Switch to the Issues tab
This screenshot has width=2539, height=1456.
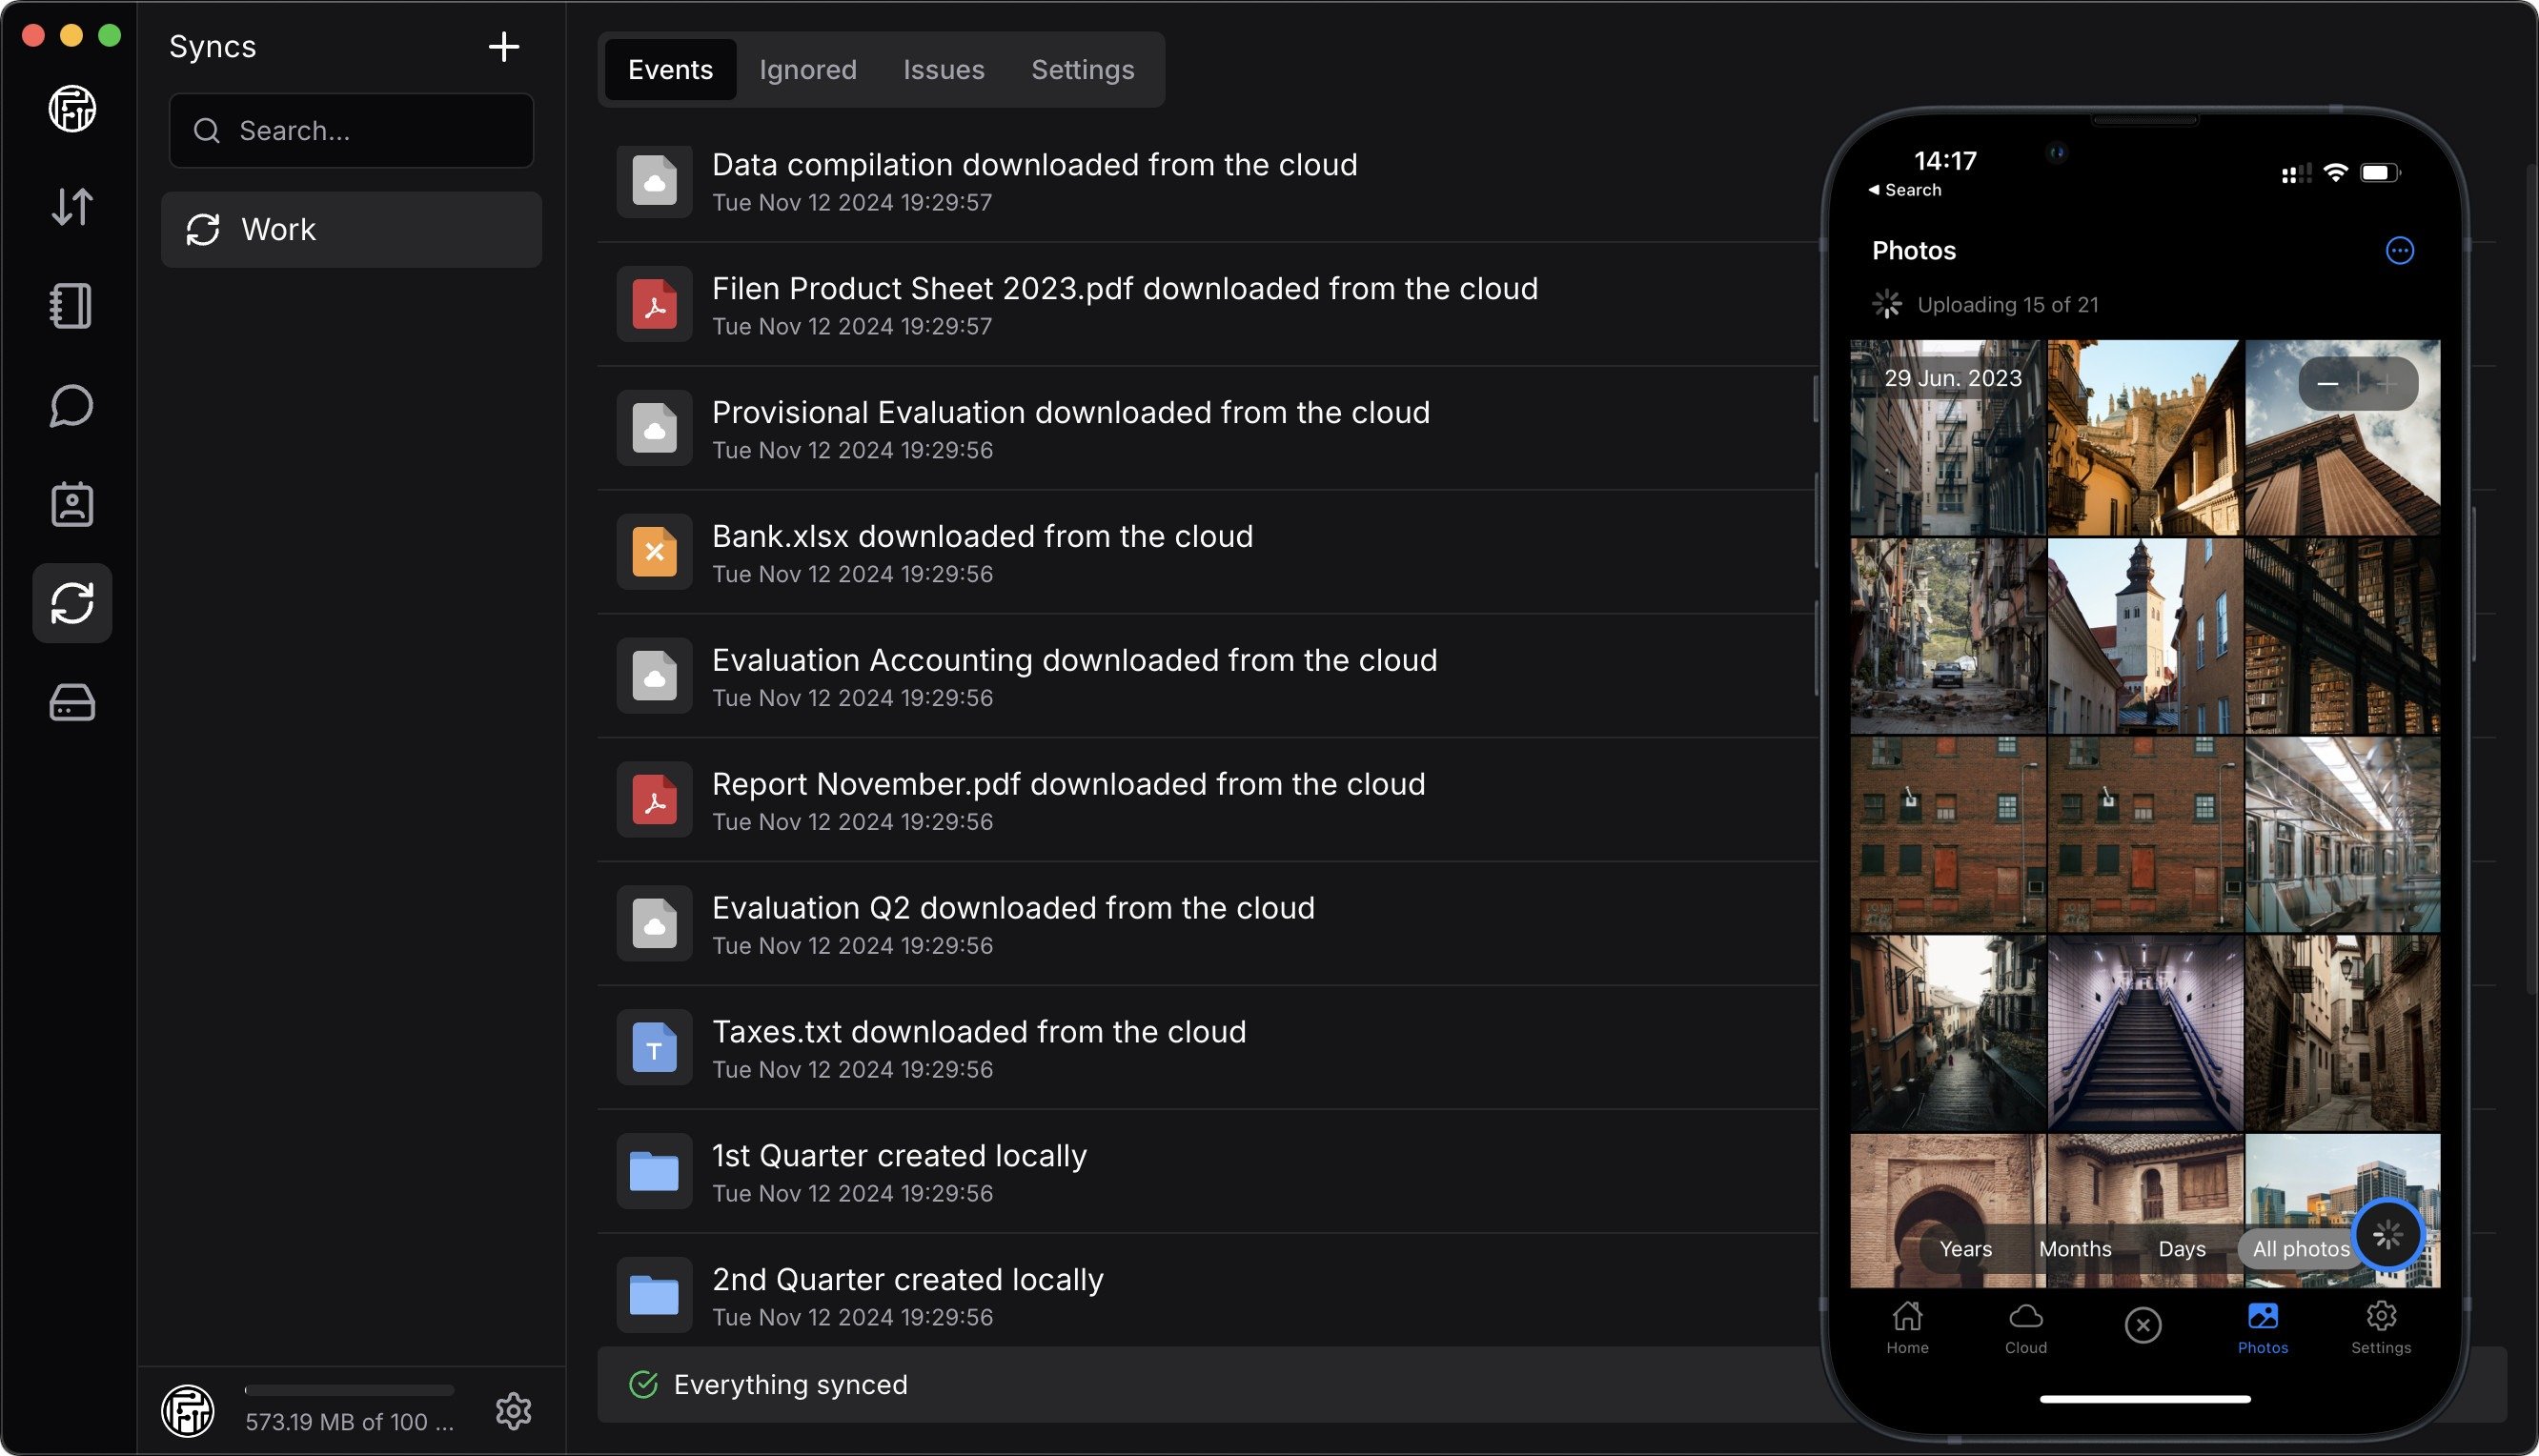[x=943, y=69]
